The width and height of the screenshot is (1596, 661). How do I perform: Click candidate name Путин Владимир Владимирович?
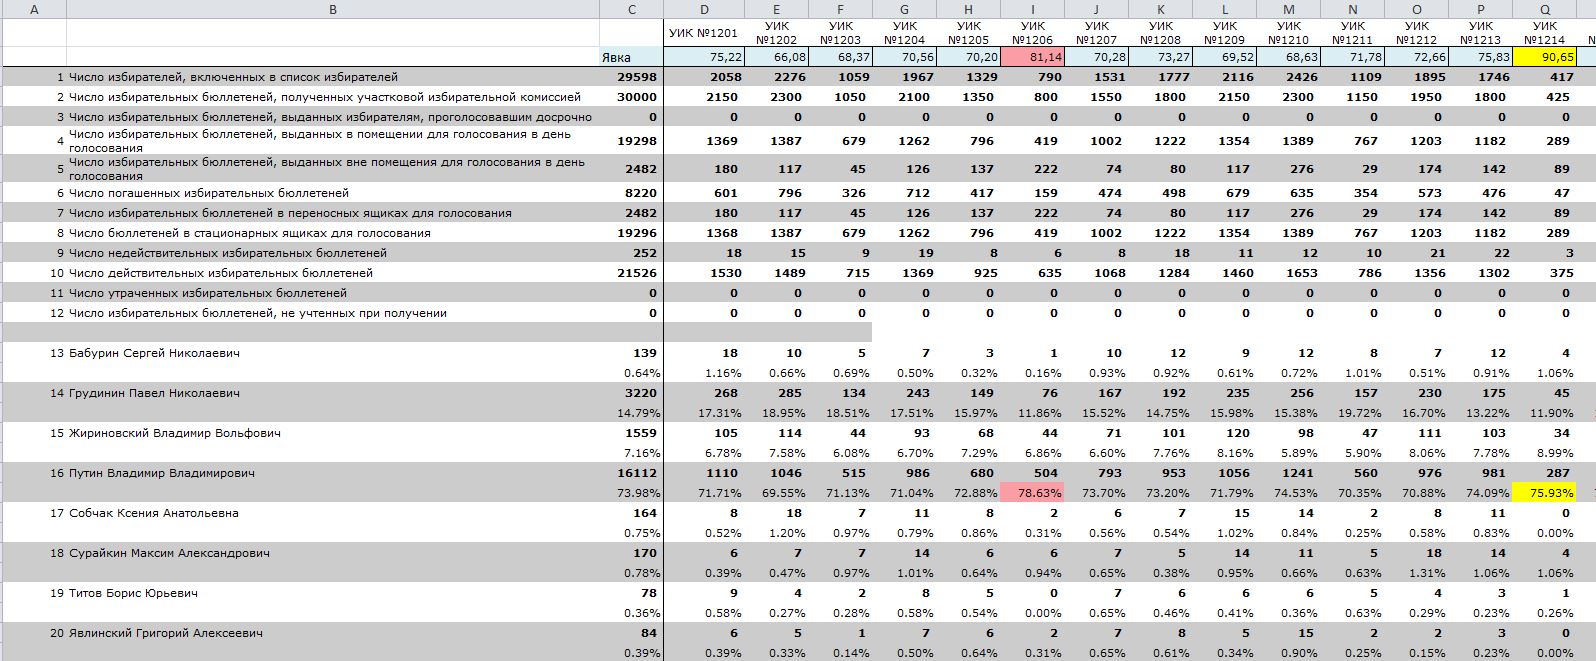(x=161, y=473)
